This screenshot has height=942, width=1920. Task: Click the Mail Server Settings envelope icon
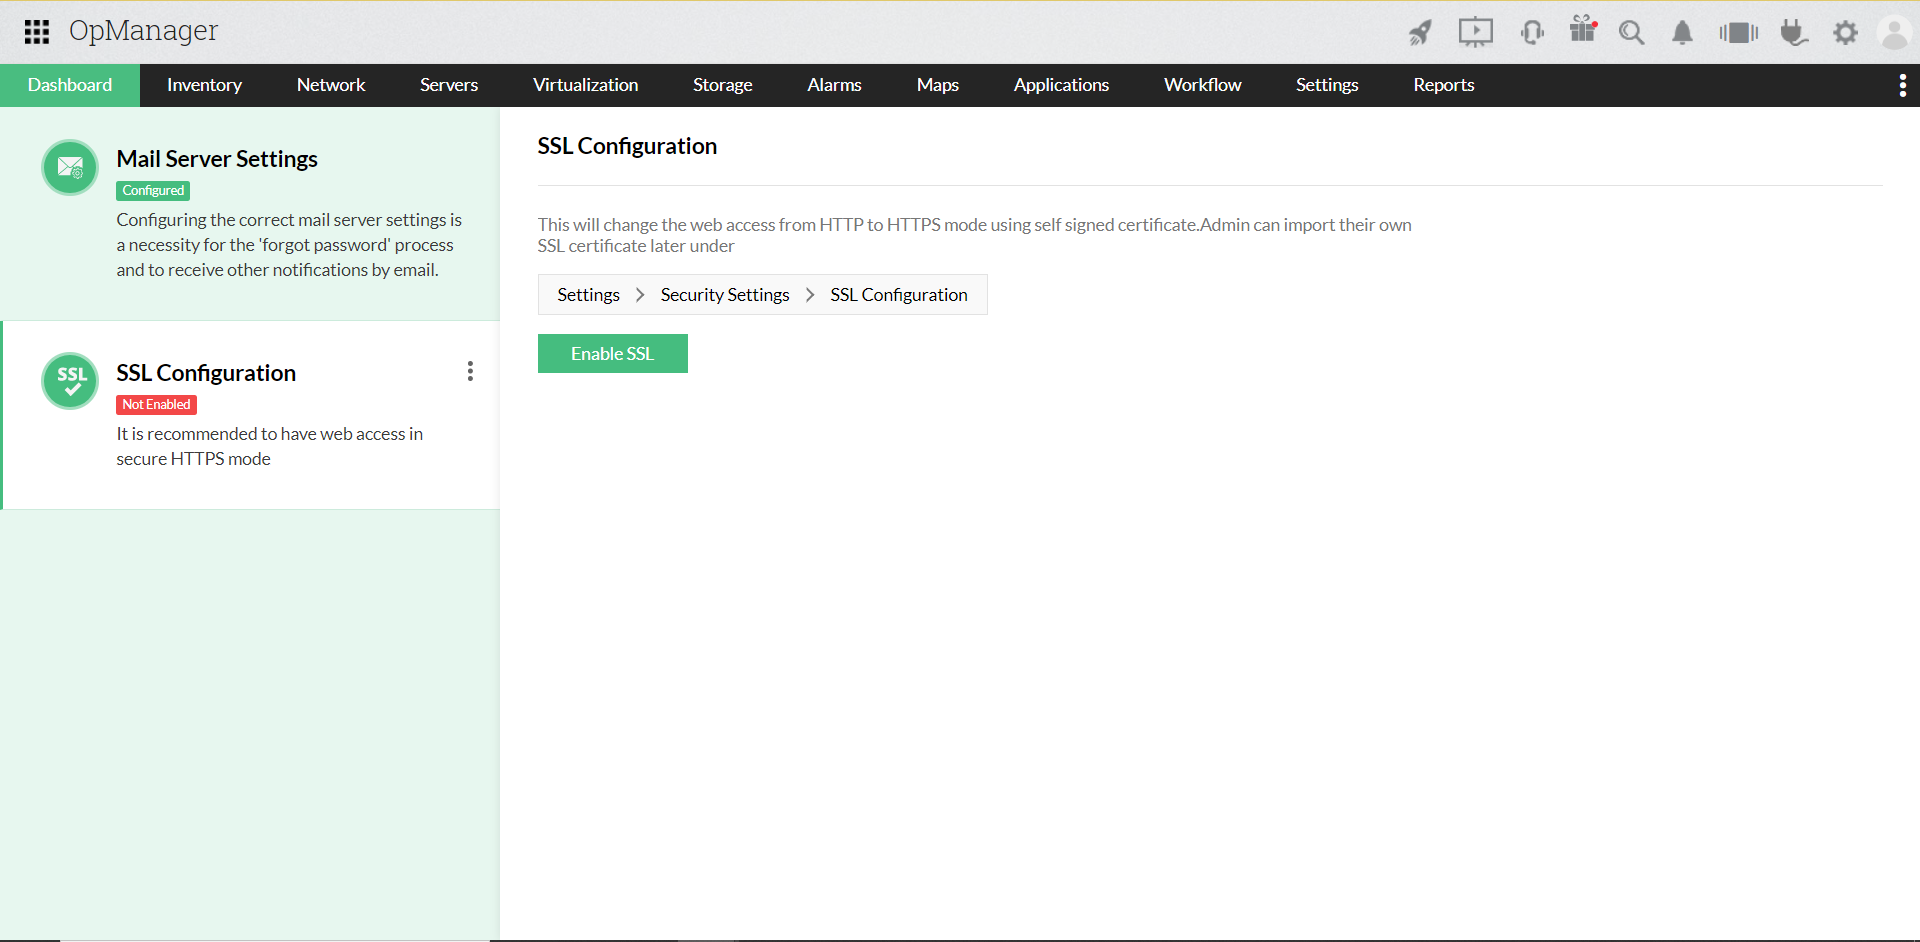click(70, 168)
